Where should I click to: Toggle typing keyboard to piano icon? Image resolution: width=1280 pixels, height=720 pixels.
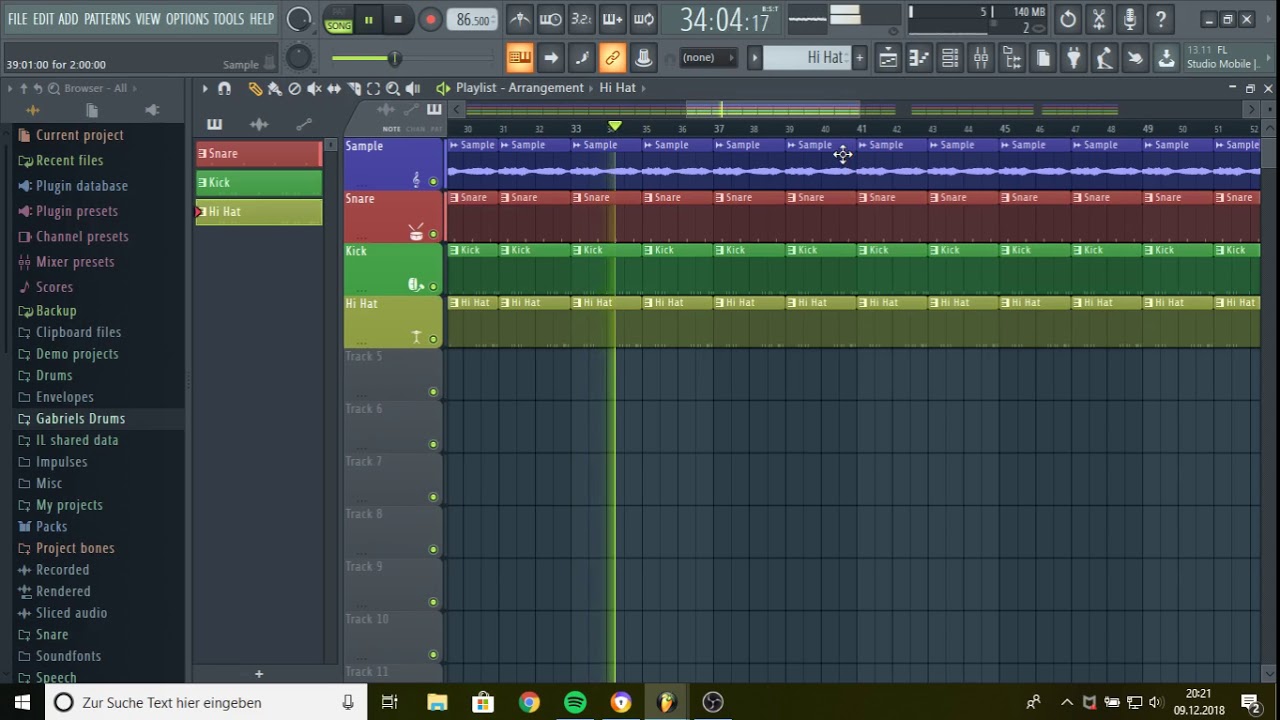tap(519, 58)
